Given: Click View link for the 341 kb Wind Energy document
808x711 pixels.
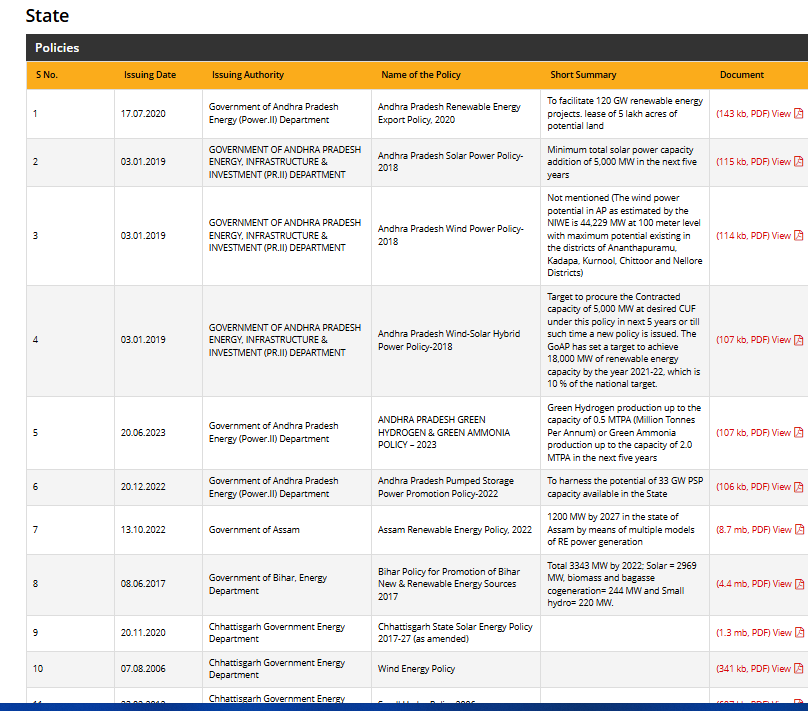Looking at the screenshot, I should (781, 669).
